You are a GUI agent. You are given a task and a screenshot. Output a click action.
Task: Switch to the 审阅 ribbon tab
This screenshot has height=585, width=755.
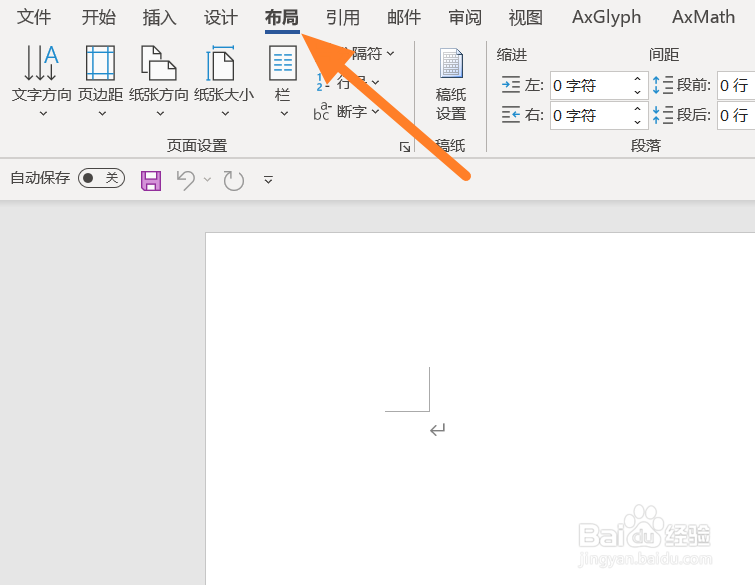click(465, 17)
